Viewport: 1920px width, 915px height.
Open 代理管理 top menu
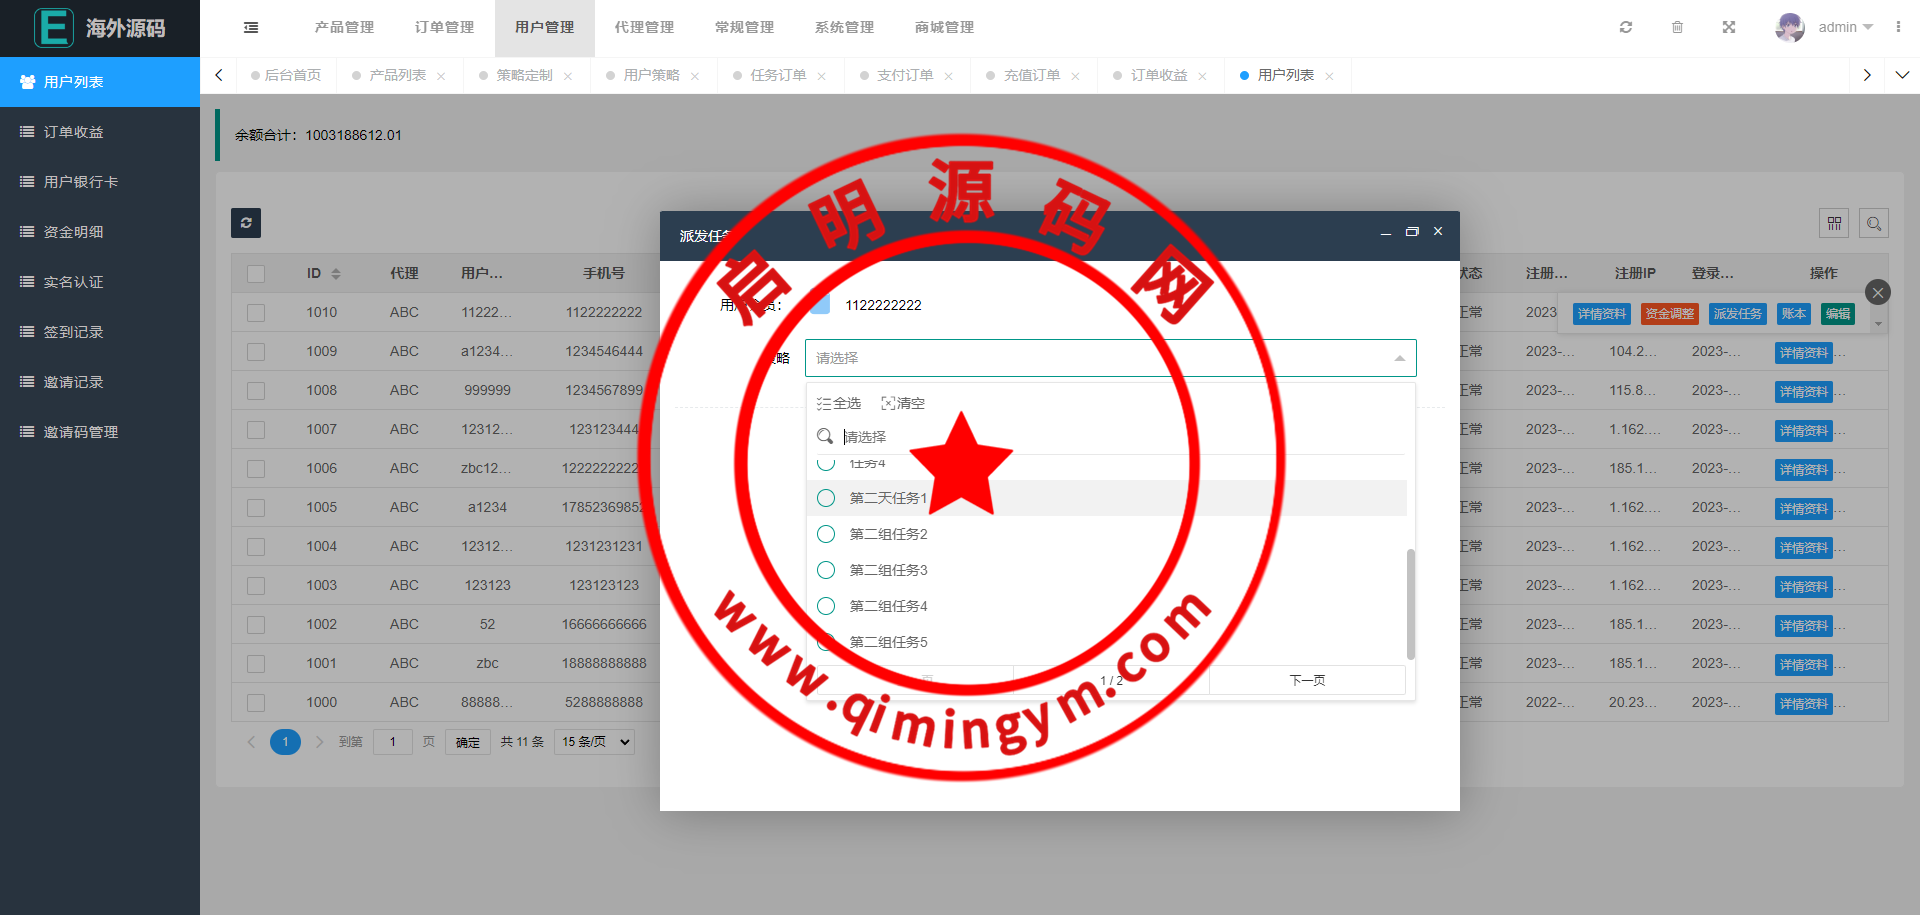coord(644,27)
